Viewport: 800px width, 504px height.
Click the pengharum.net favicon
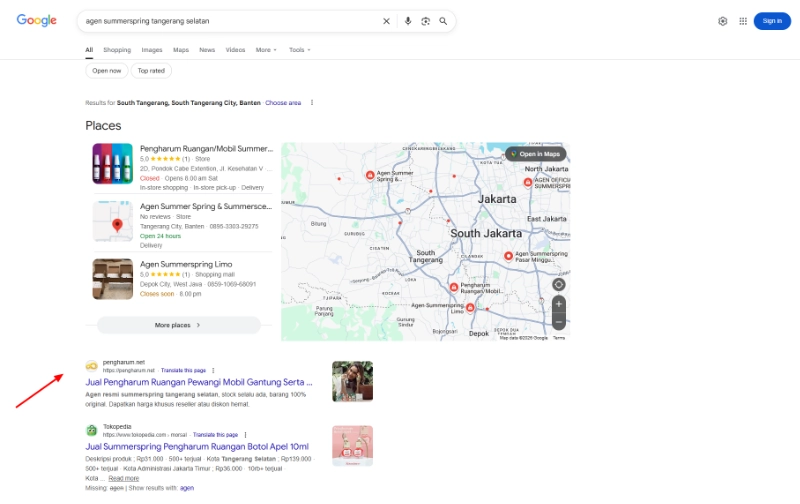tap(91, 366)
